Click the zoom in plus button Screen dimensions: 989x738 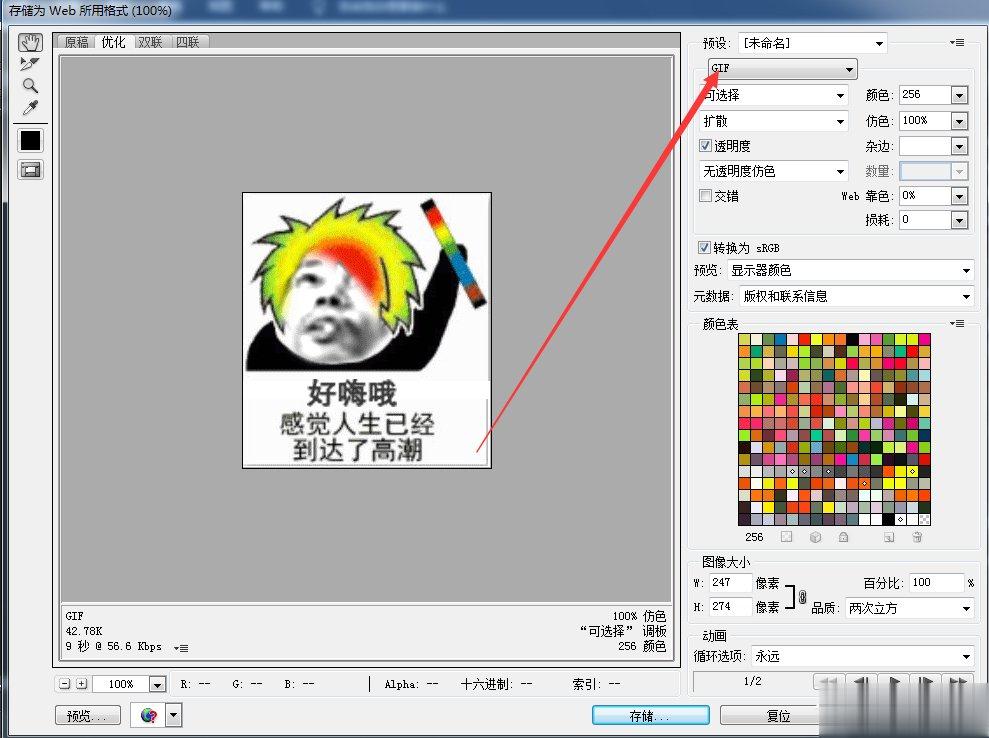click(81, 684)
